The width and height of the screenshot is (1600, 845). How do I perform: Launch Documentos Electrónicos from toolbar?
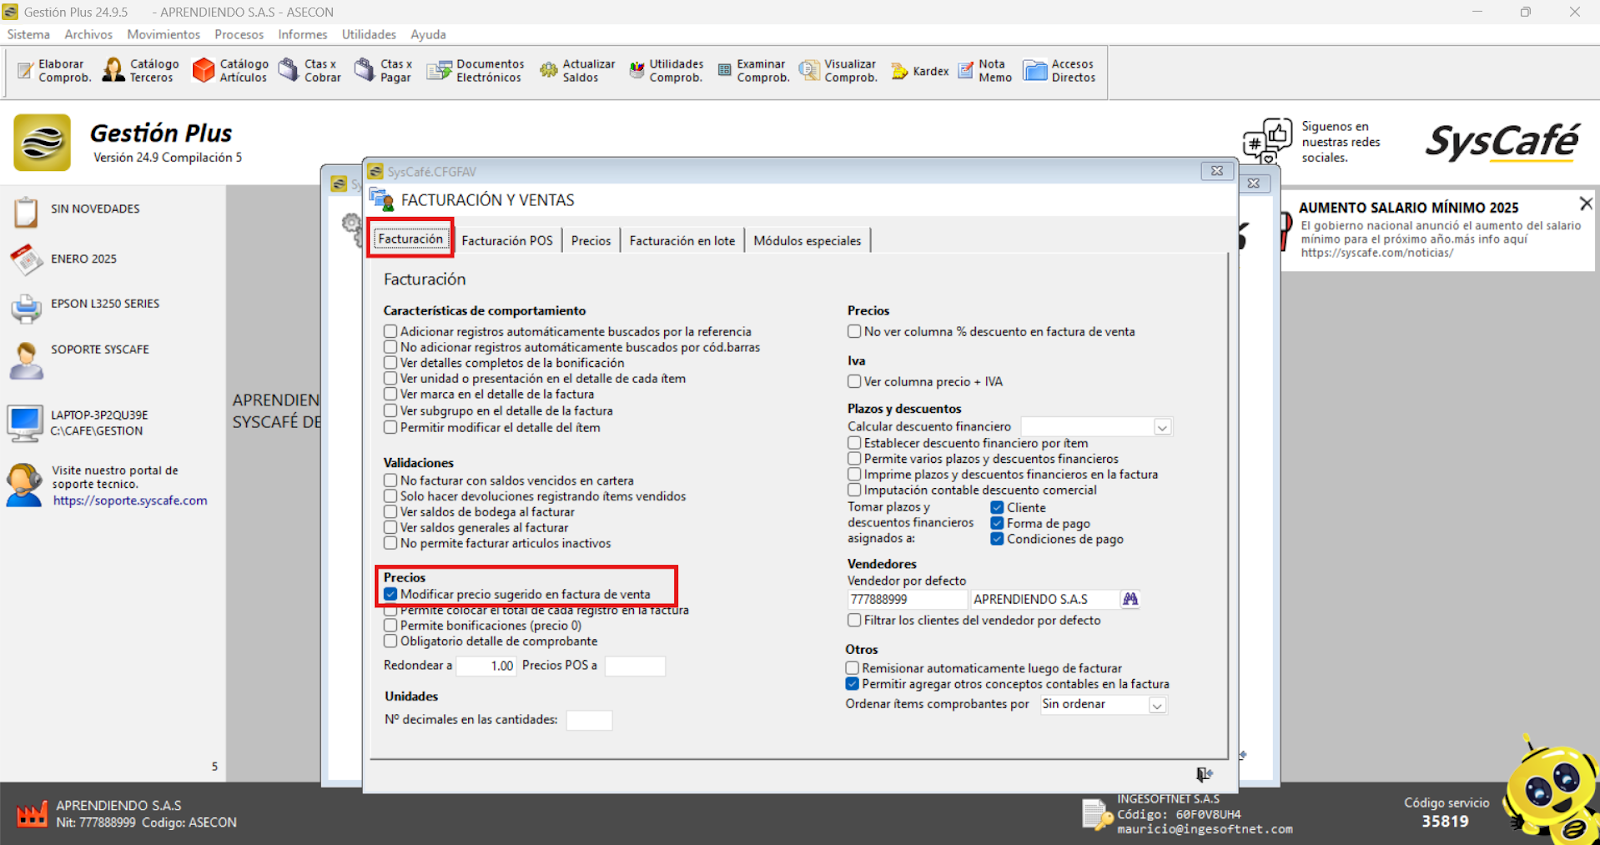[475, 70]
